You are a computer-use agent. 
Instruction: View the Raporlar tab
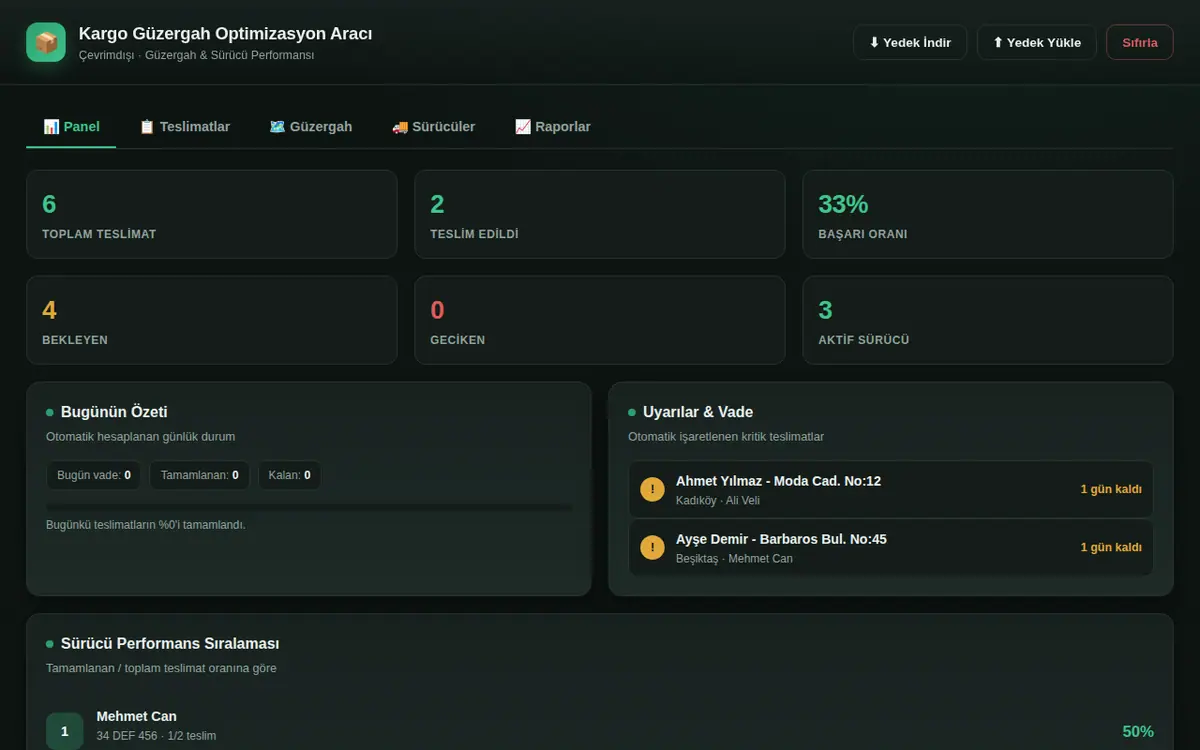[x=552, y=127]
